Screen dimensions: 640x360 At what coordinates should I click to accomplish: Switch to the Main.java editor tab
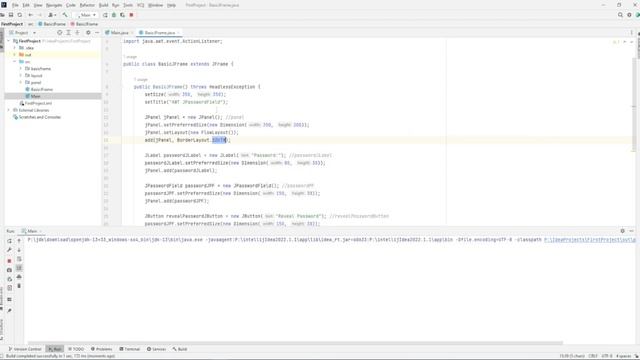click(x=117, y=33)
